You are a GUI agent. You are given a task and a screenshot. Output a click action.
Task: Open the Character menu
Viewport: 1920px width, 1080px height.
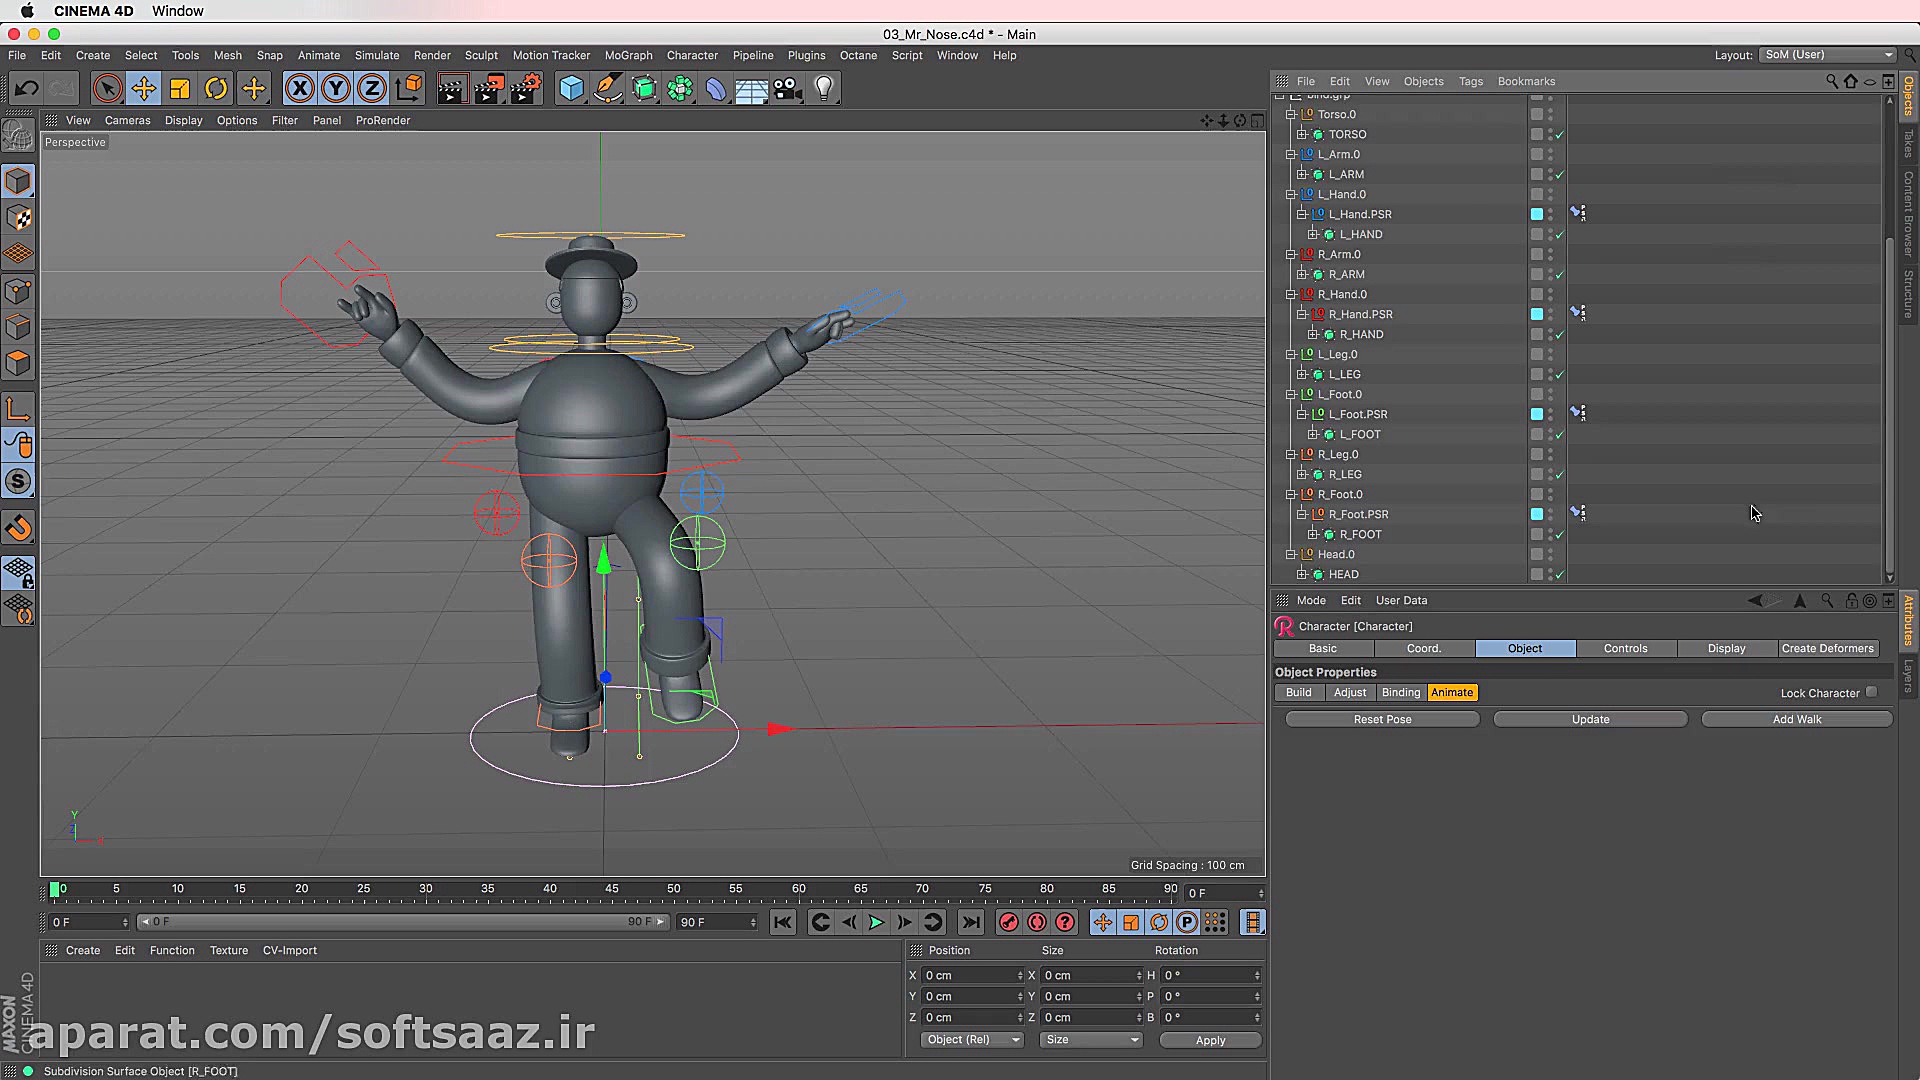pyautogui.click(x=692, y=55)
